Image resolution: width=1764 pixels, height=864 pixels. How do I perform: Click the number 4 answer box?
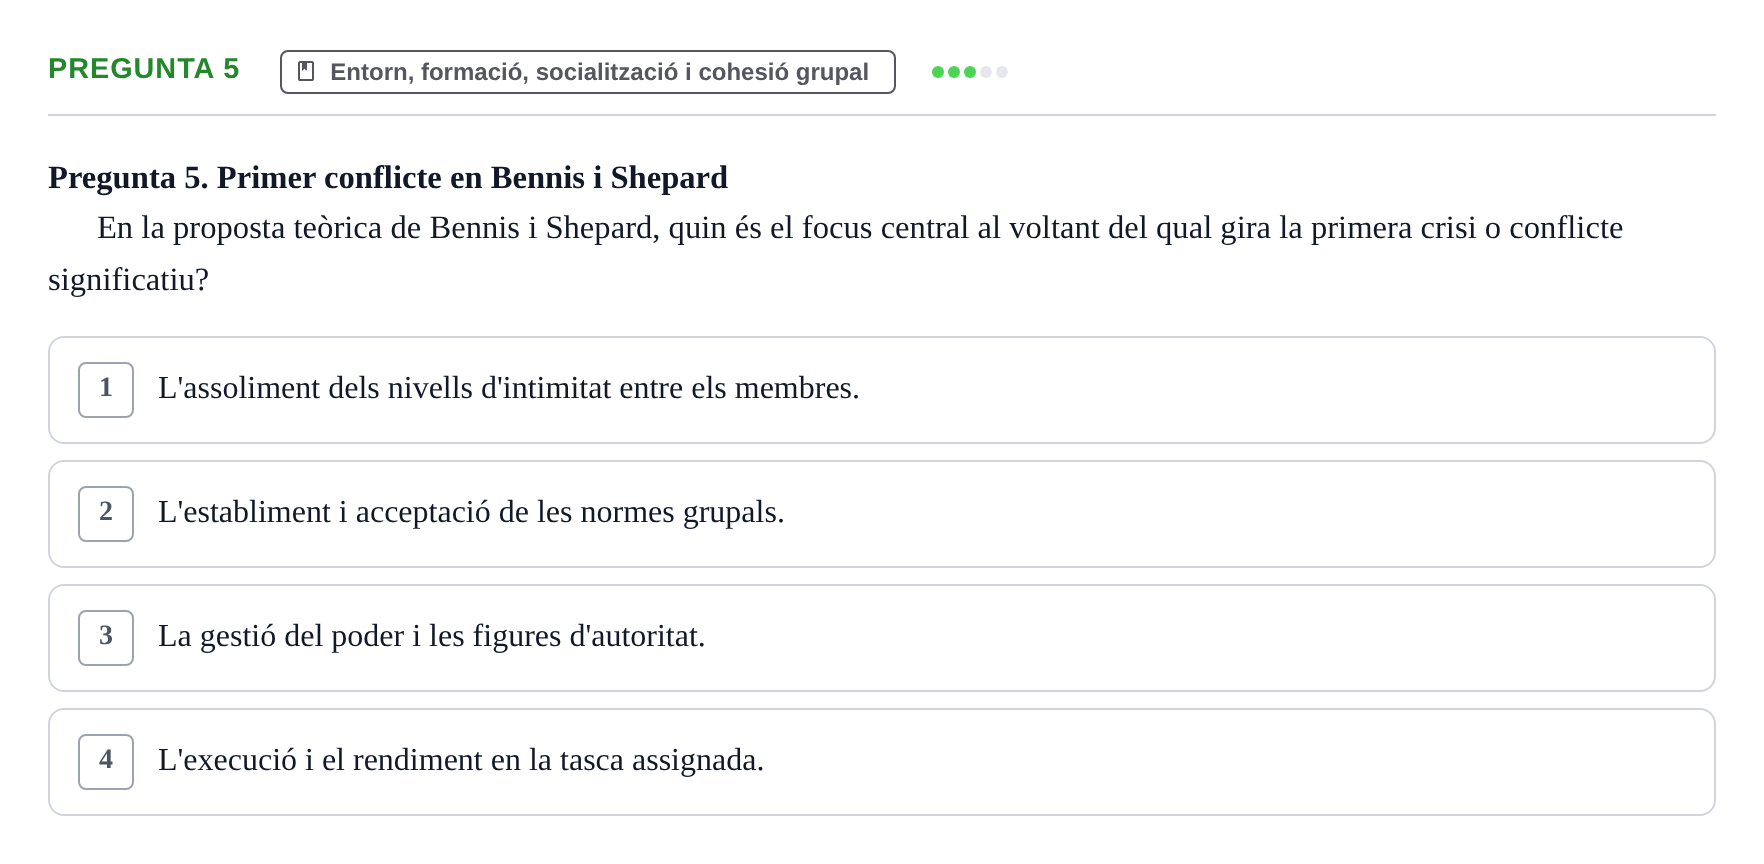[x=106, y=762]
